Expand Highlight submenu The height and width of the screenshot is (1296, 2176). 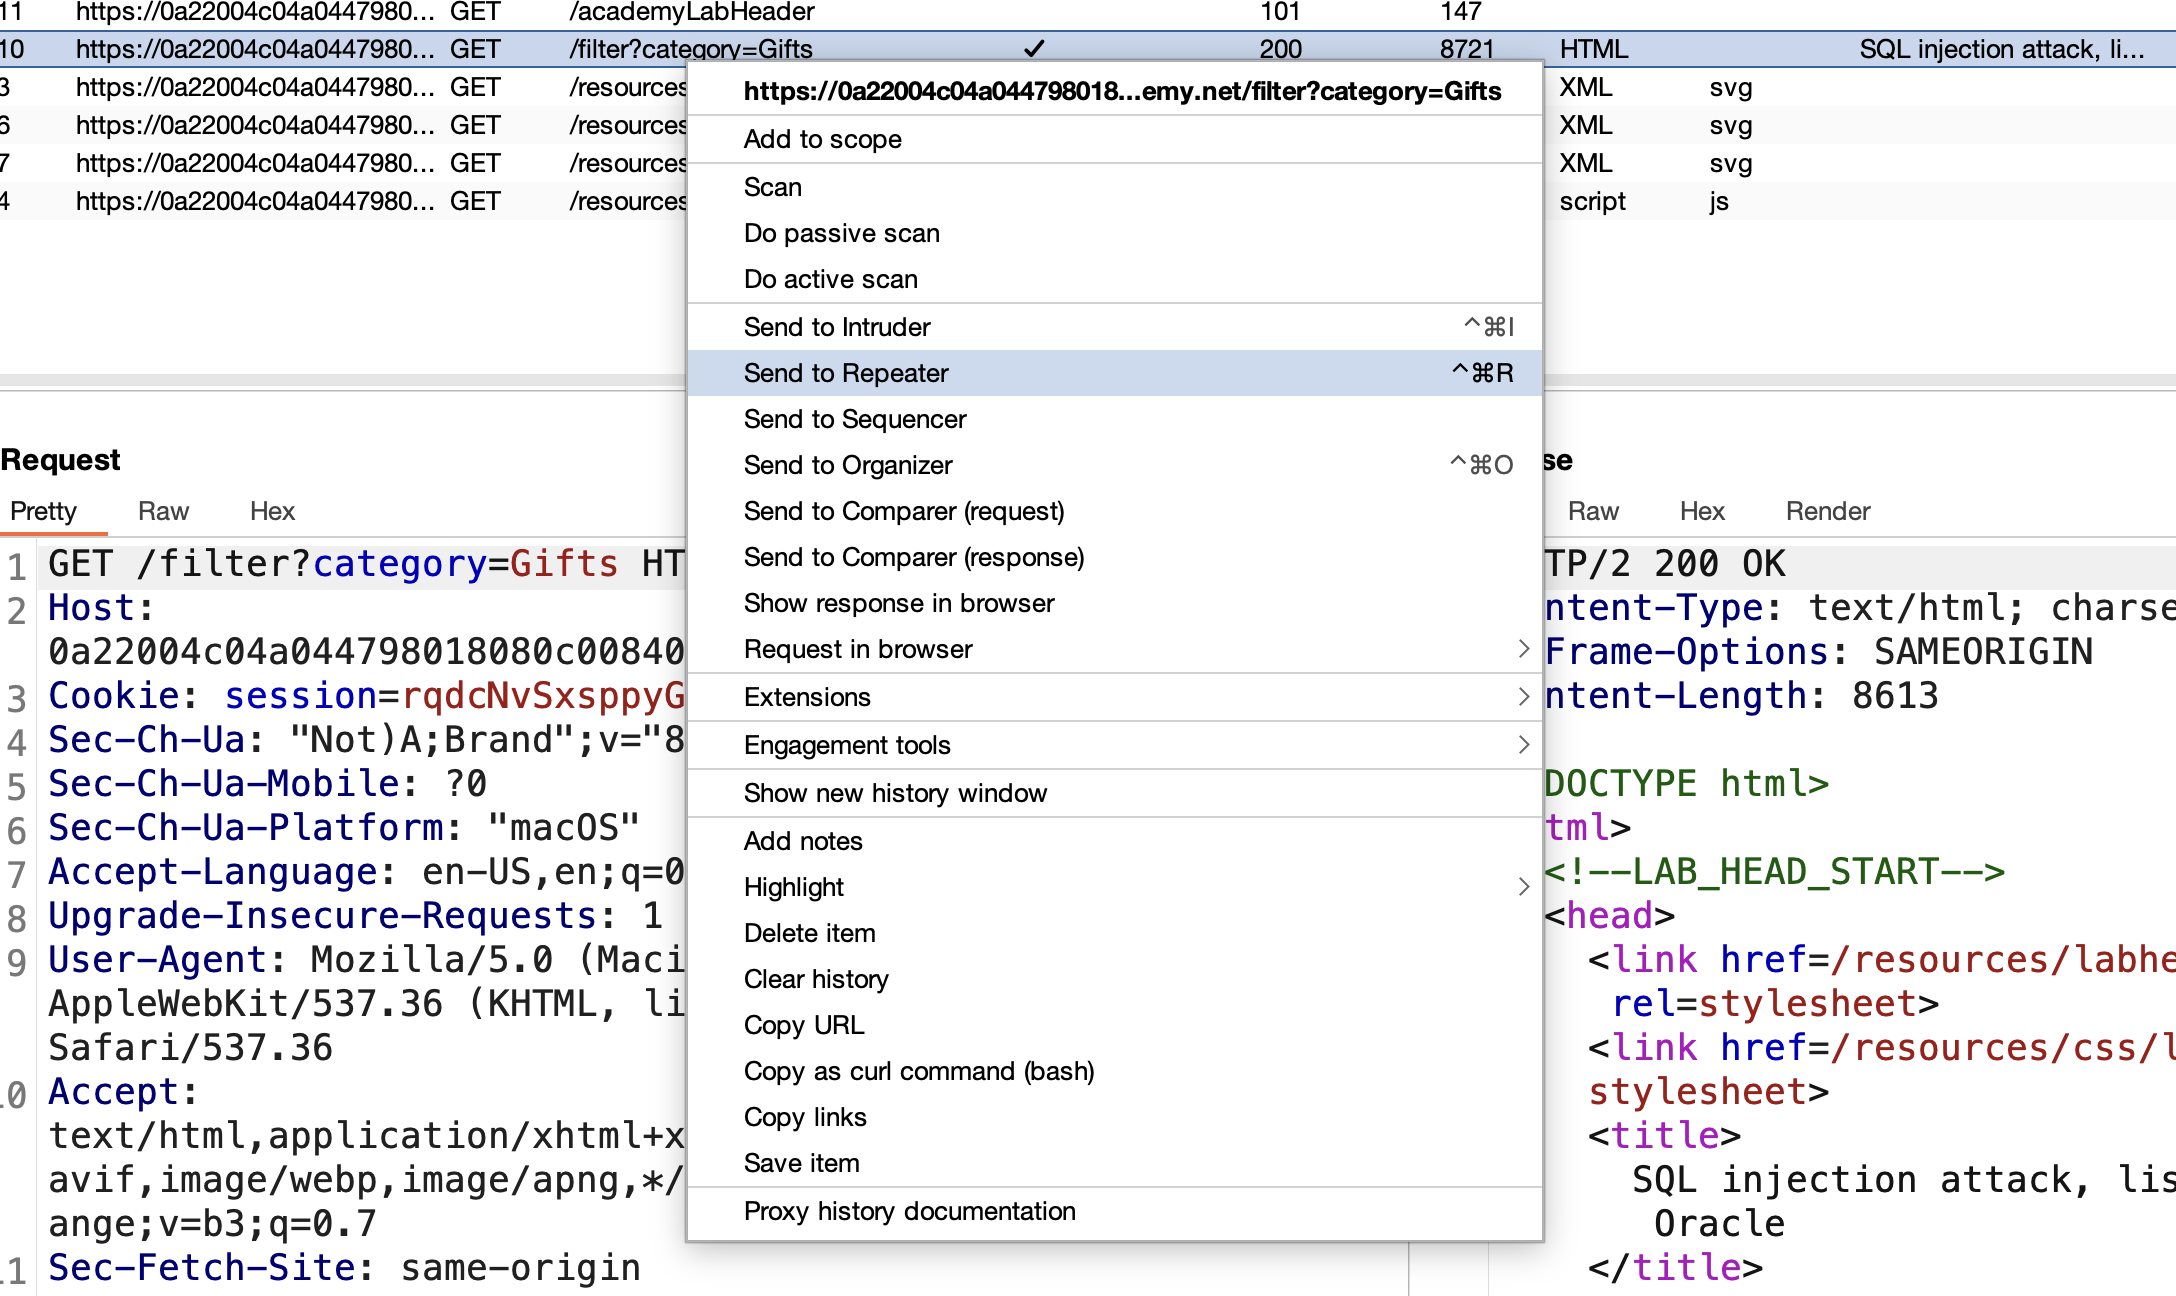(x=1115, y=887)
